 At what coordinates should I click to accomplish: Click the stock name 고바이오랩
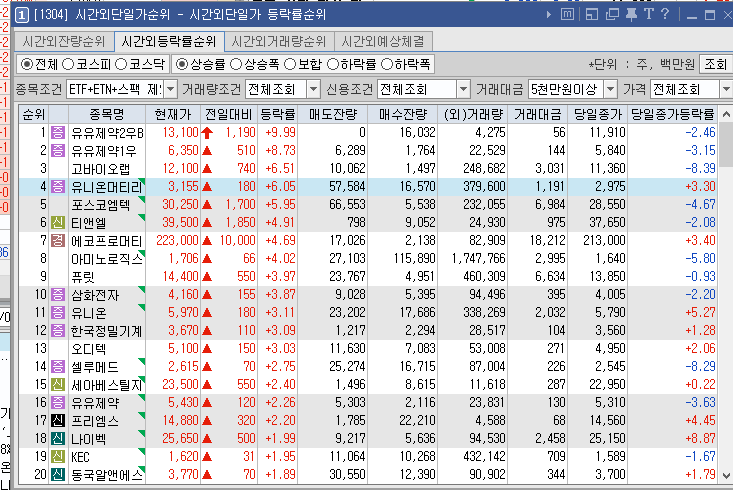coord(101,169)
